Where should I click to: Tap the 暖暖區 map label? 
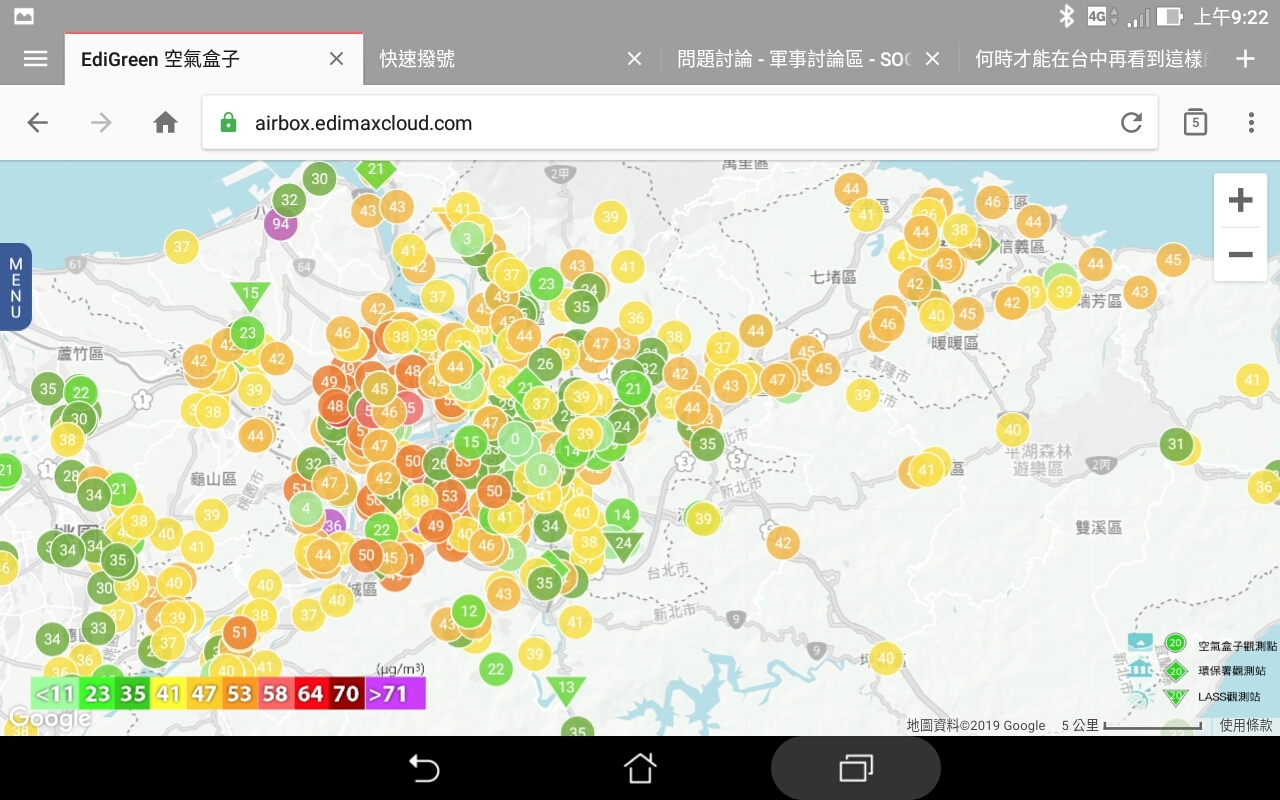click(x=954, y=343)
